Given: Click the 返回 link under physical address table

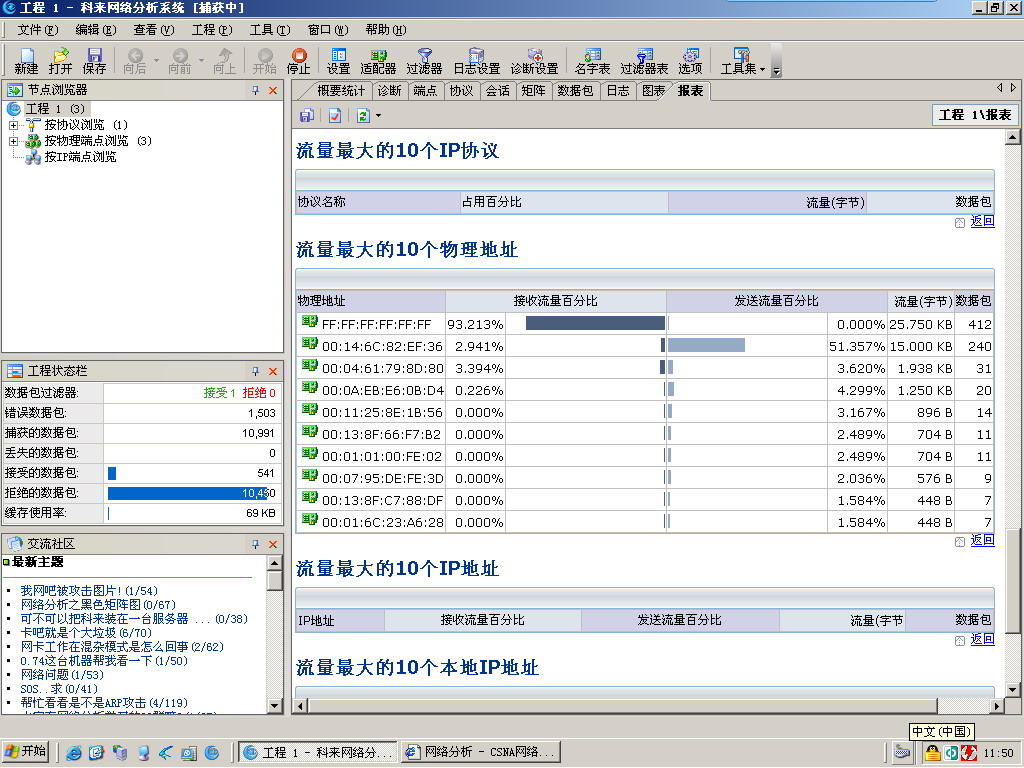Looking at the screenshot, I should 982,540.
